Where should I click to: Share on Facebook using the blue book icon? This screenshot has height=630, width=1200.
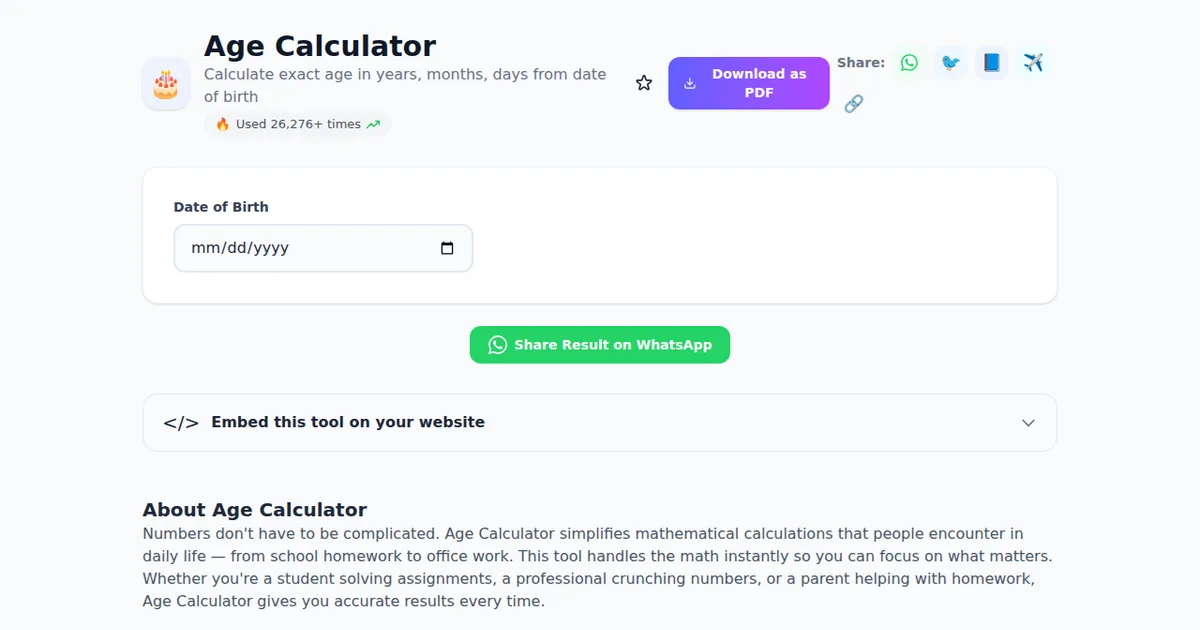(991, 63)
